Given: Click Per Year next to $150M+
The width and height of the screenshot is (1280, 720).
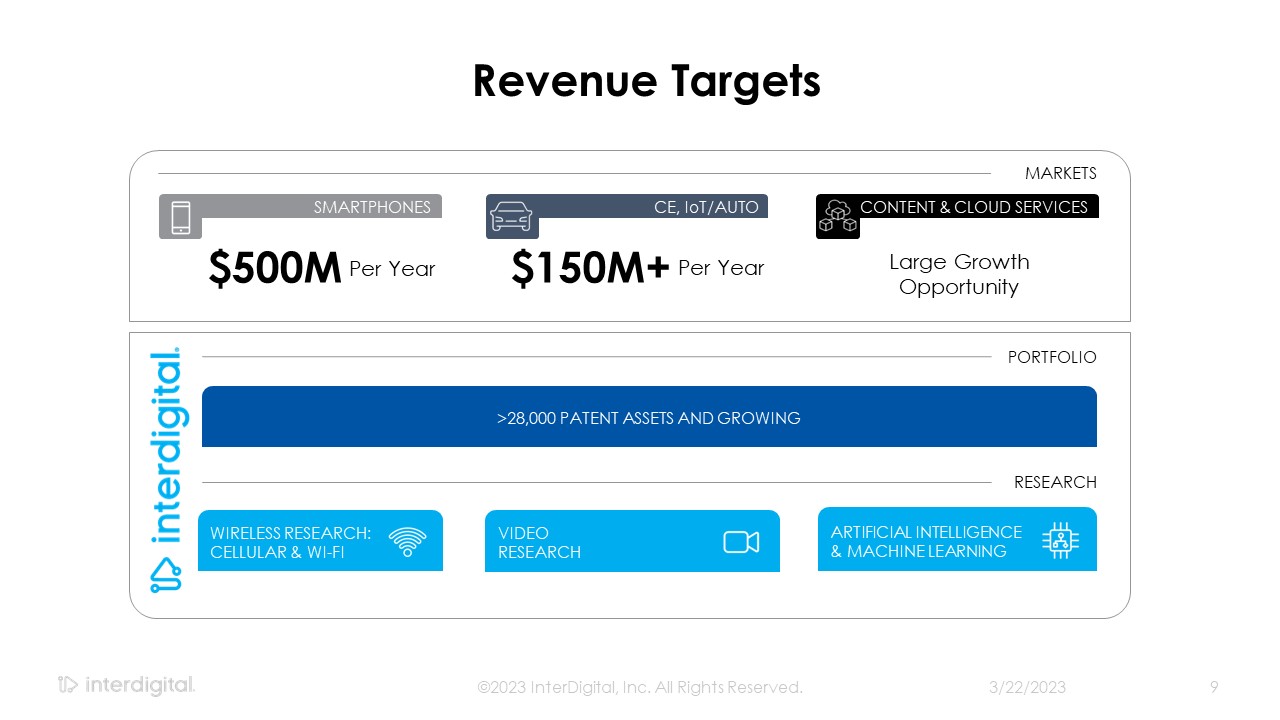Looking at the screenshot, I should [721, 268].
